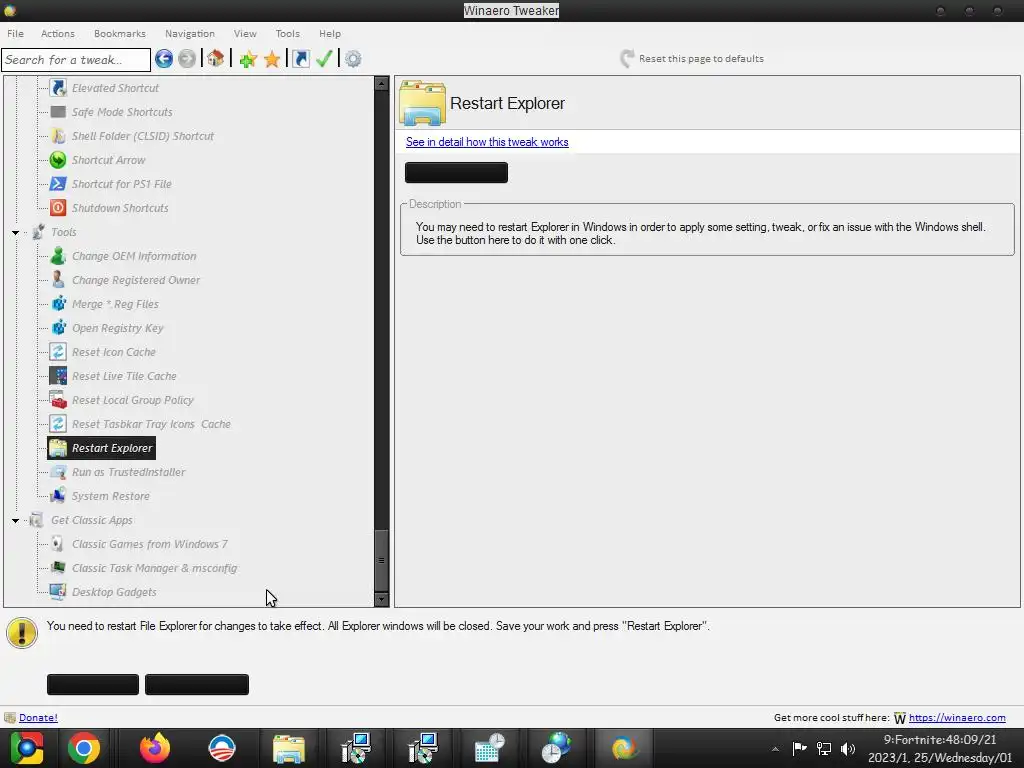Screen dimensions: 1024x768
Task: Click the Shortcut Arrow green icon
Action: click(58, 160)
